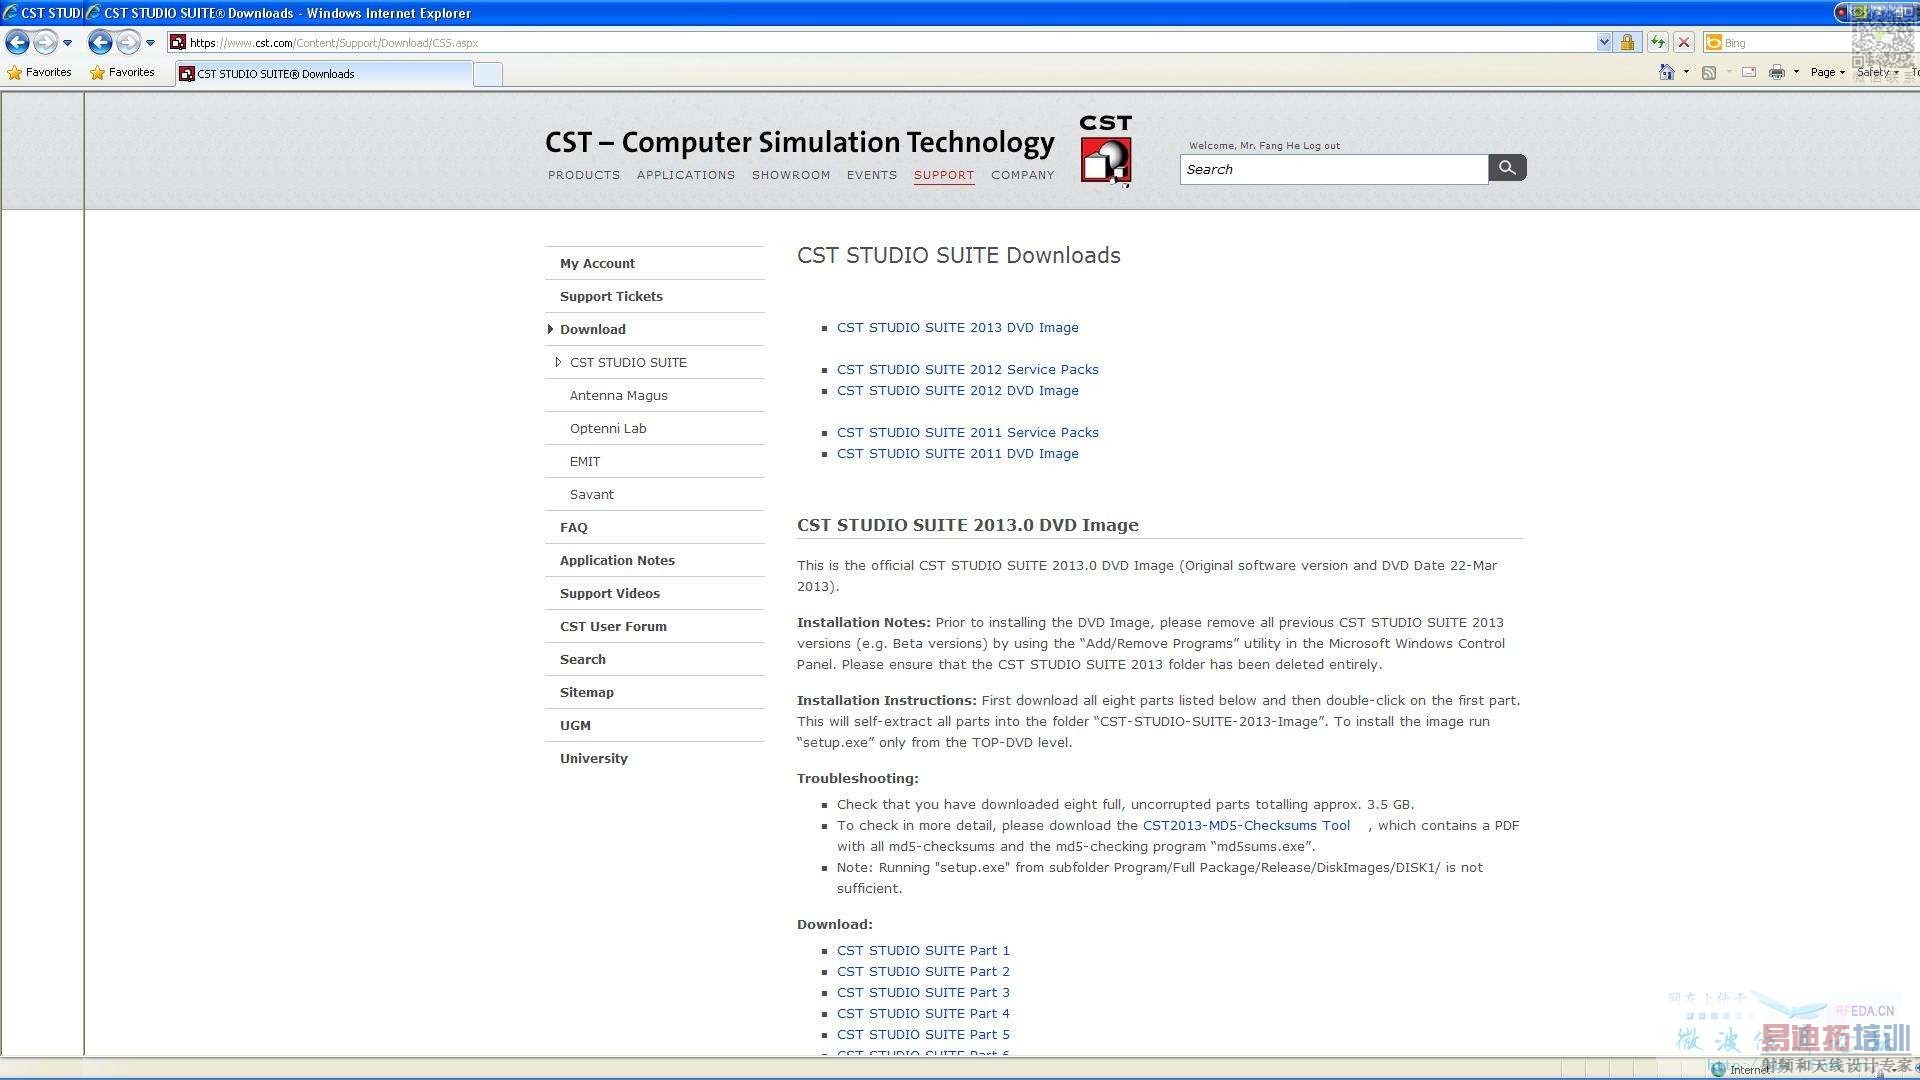Open CST STUDIO SUITE 2013 DVD Image link
This screenshot has height=1080, width=1920.
click(x=958, y=327)
